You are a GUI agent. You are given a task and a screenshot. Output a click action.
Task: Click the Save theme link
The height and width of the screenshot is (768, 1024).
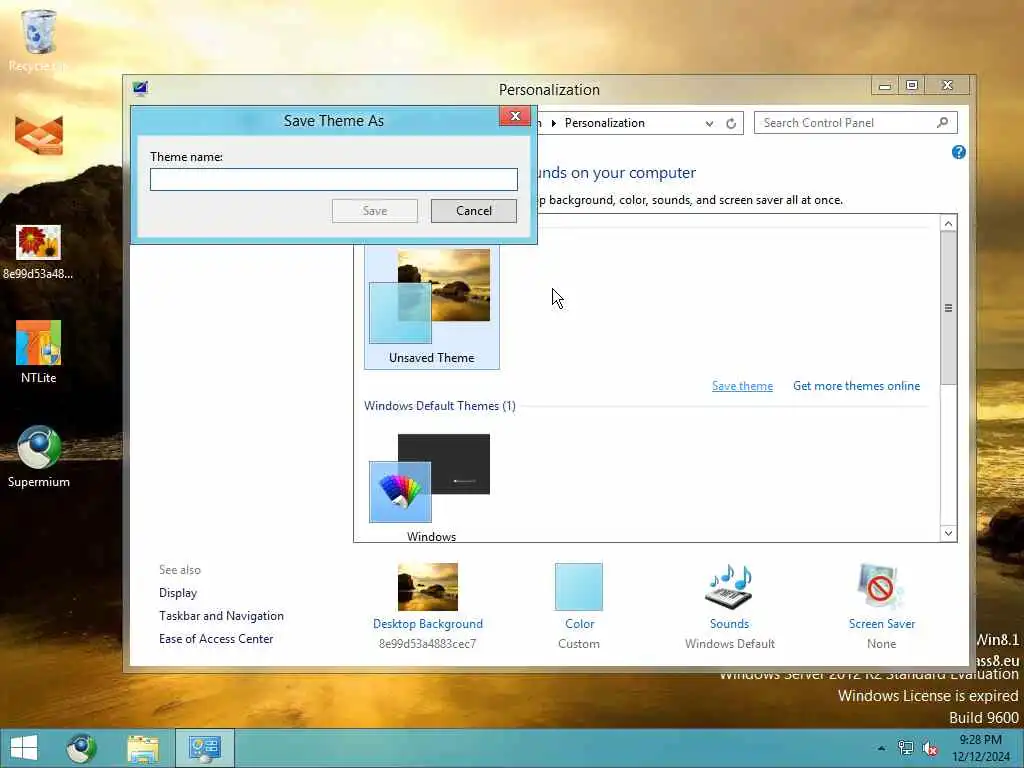point(742,386)
